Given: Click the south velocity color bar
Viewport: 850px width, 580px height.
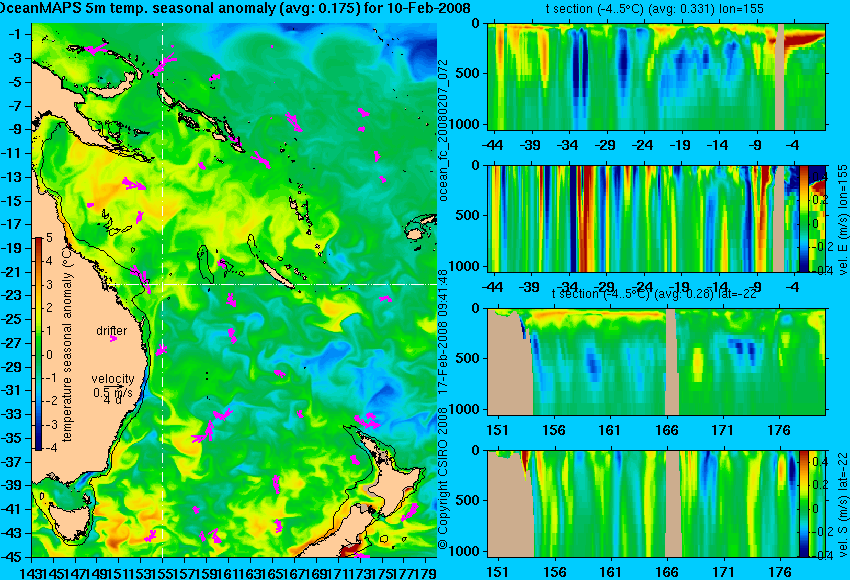Looking at the screenshot, I should click(804, 504).
